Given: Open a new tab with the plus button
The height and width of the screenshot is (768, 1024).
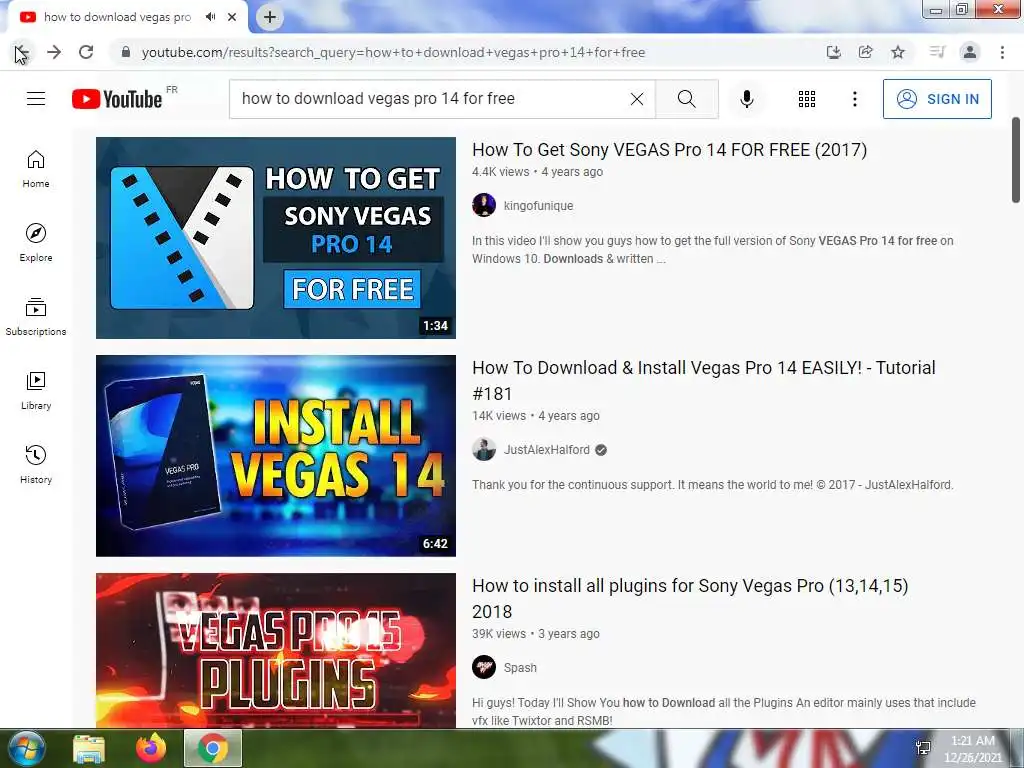Looking at the screenshot, I should click(x=270, y=17).
